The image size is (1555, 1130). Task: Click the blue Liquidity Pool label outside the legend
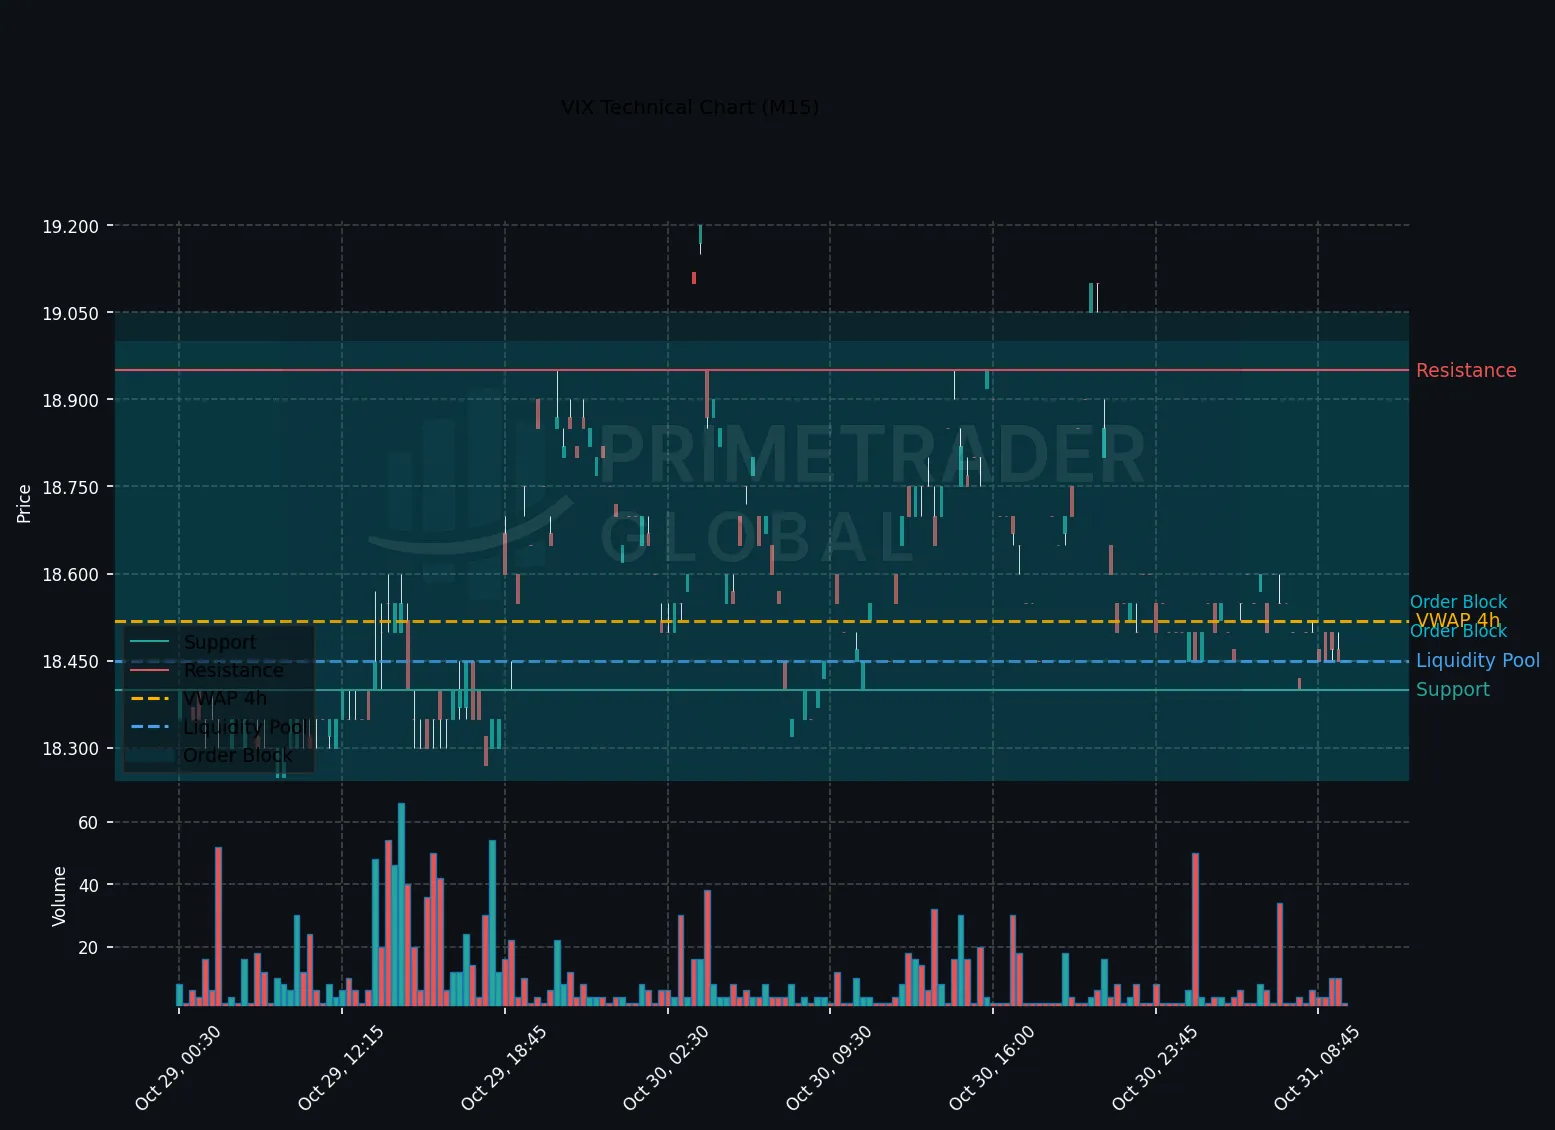pyautogui.click(x=1478, y=661)
